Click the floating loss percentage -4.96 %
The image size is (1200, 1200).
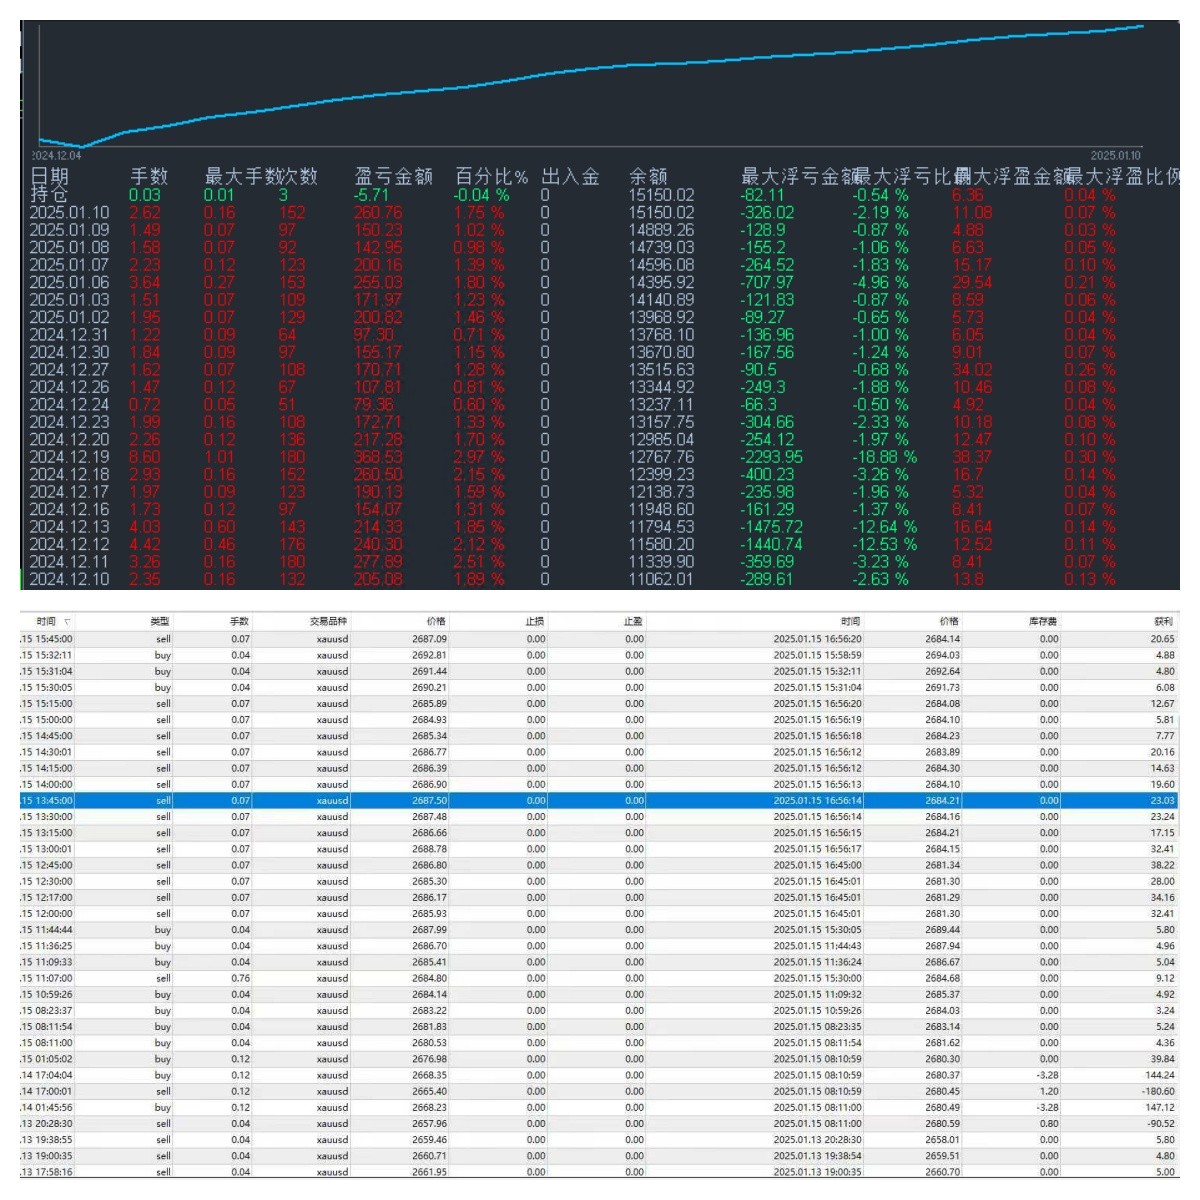point(880,282)
